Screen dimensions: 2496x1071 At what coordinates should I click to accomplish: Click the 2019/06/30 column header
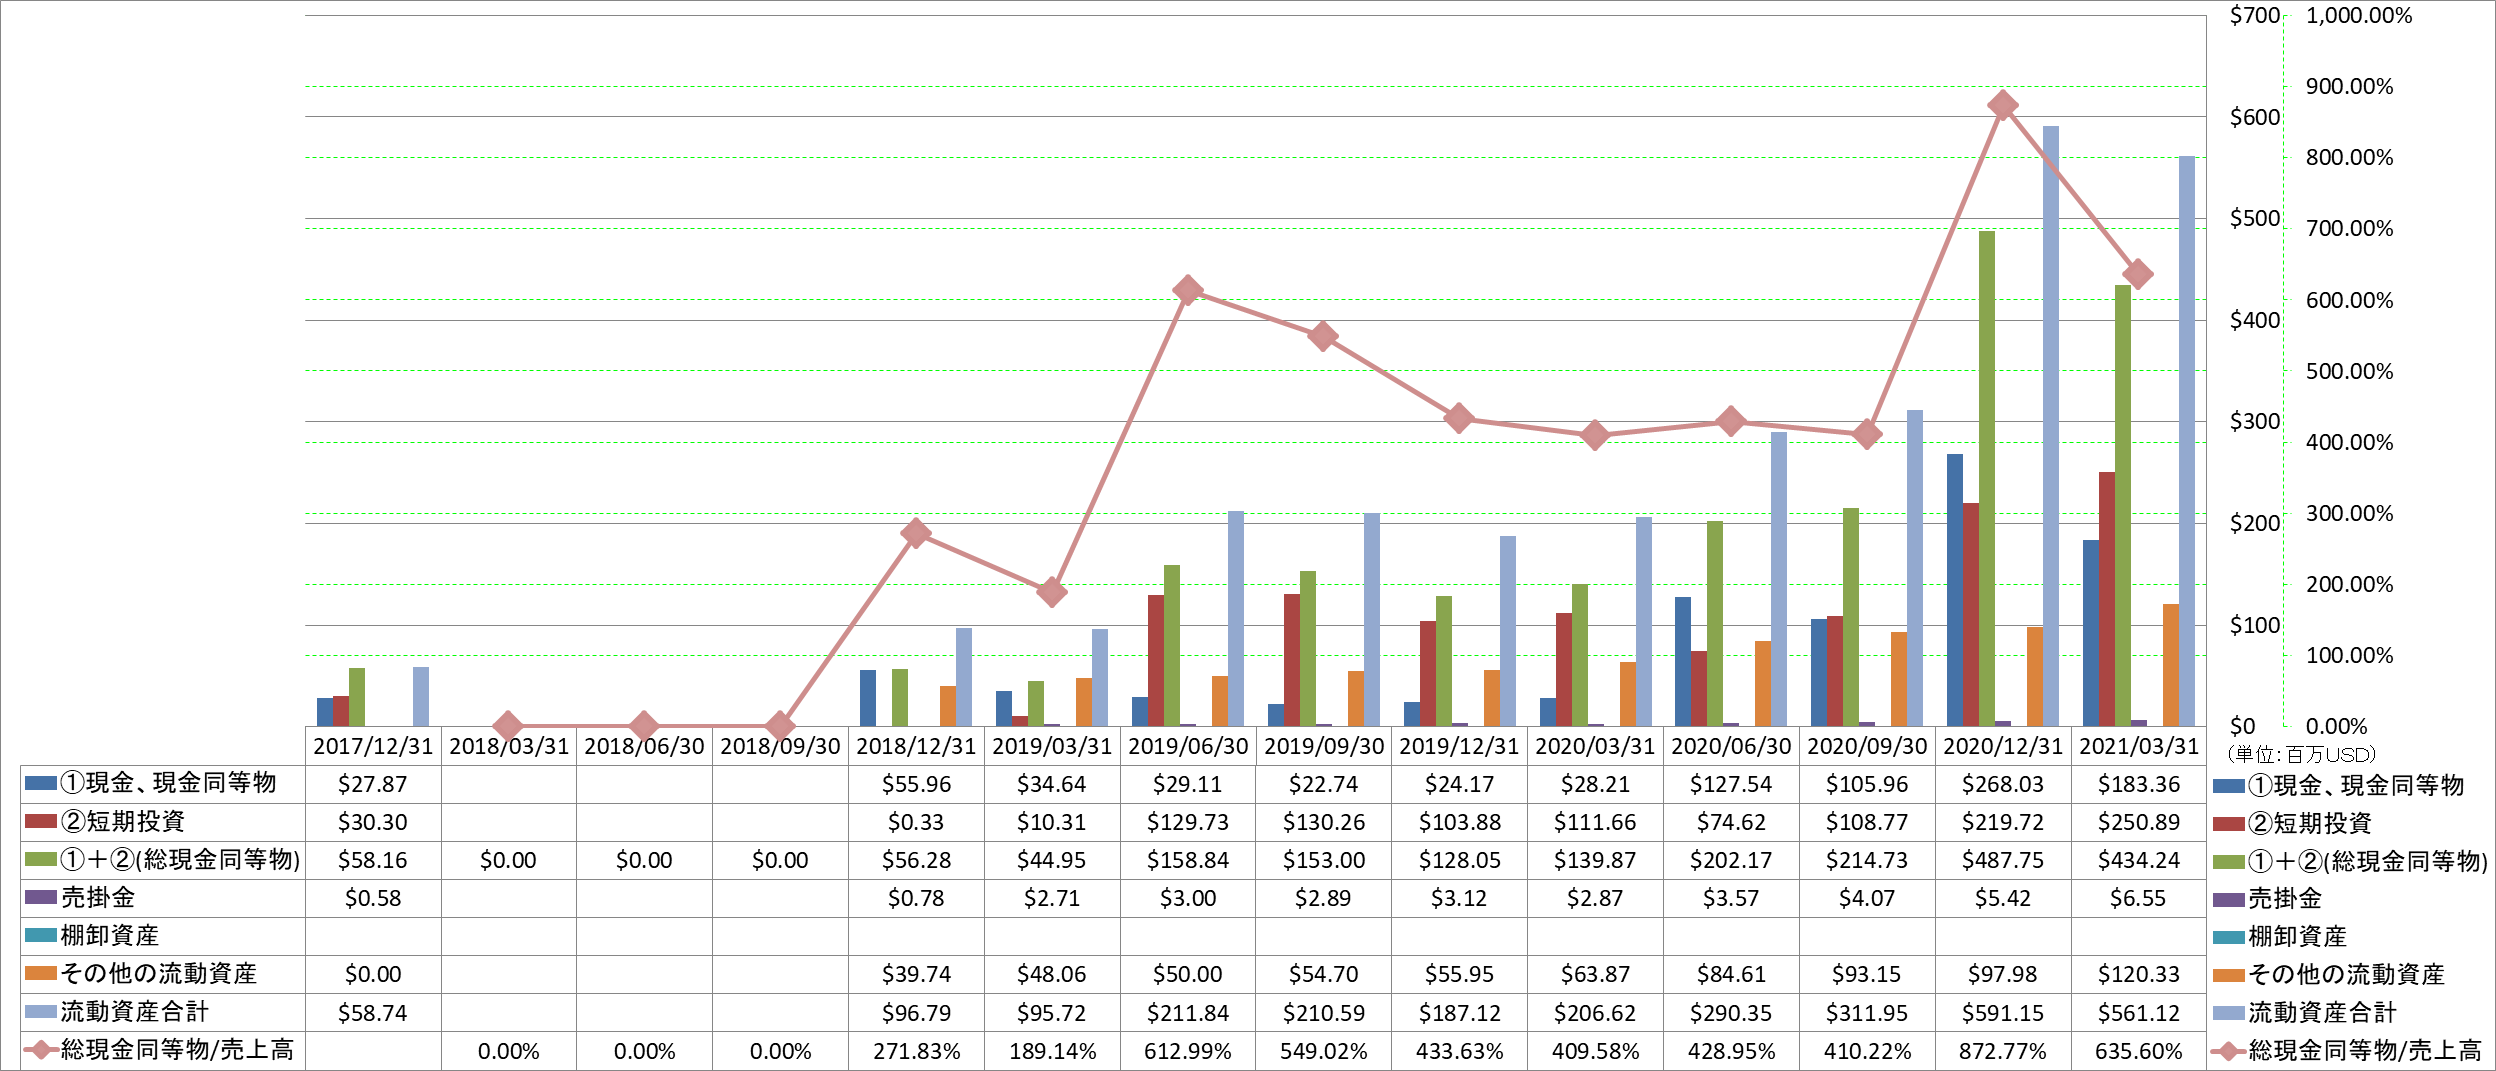tap(1188, 746)
